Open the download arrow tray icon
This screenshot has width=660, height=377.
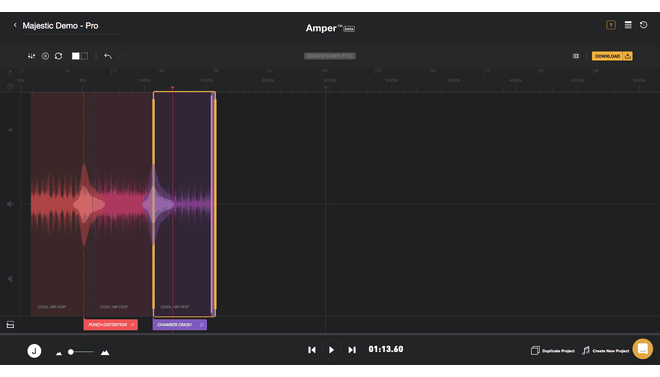click(x=628, y=56)
